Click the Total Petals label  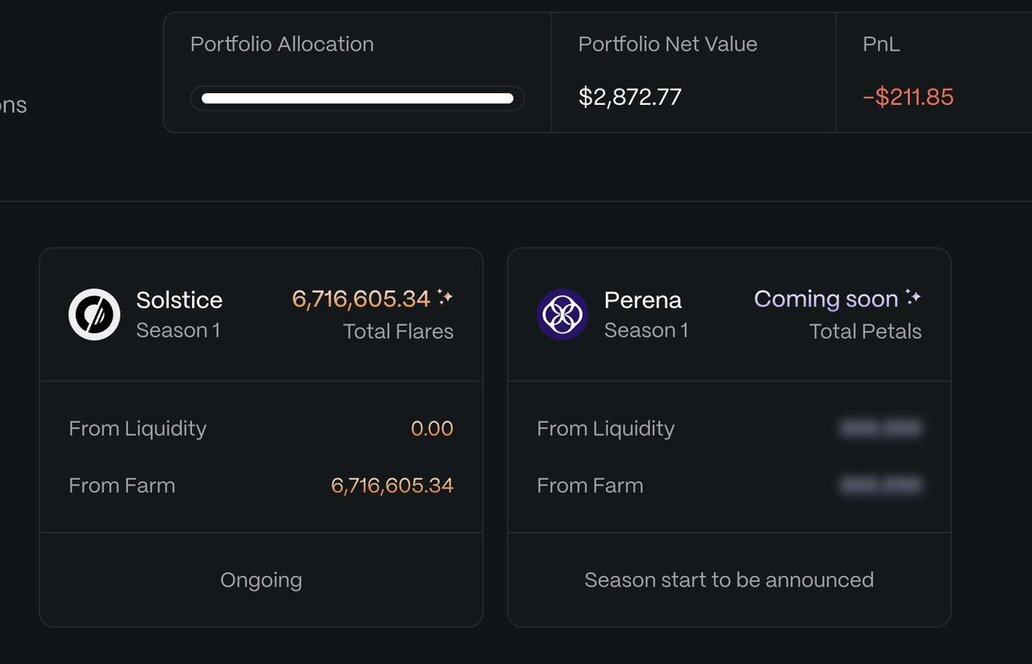click(x=865, y=331)
